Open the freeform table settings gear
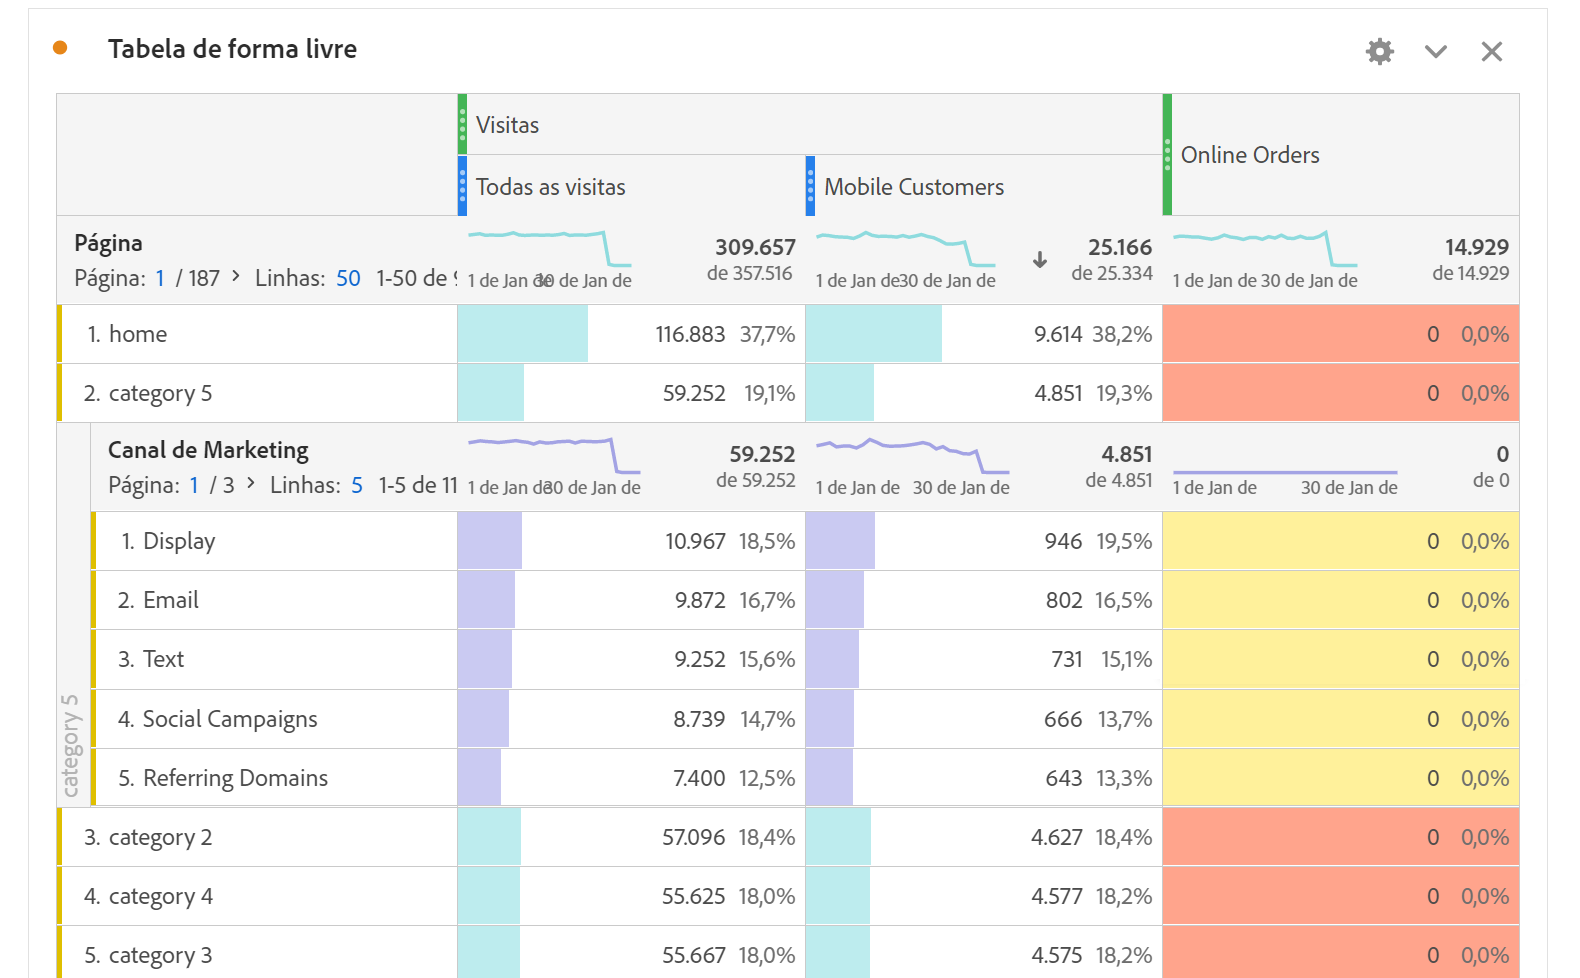1580x978 pixels. 1379,51
